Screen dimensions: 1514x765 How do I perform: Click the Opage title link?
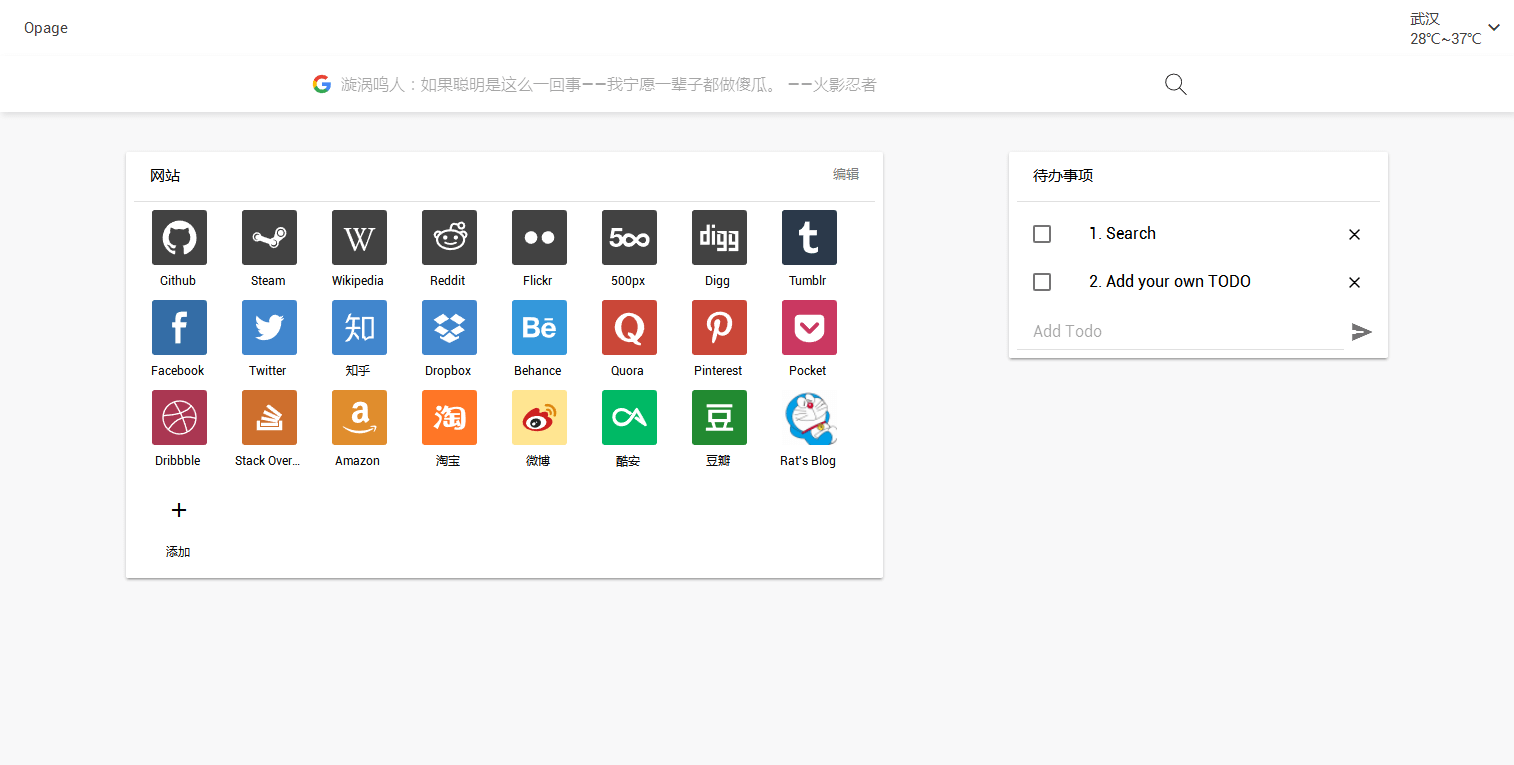click(x=46, y=28)
